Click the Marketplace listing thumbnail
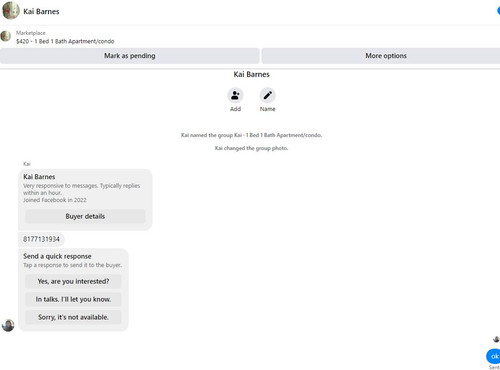Screen dimensions: 500x370 pyautogui.click(x=6, y=36)
